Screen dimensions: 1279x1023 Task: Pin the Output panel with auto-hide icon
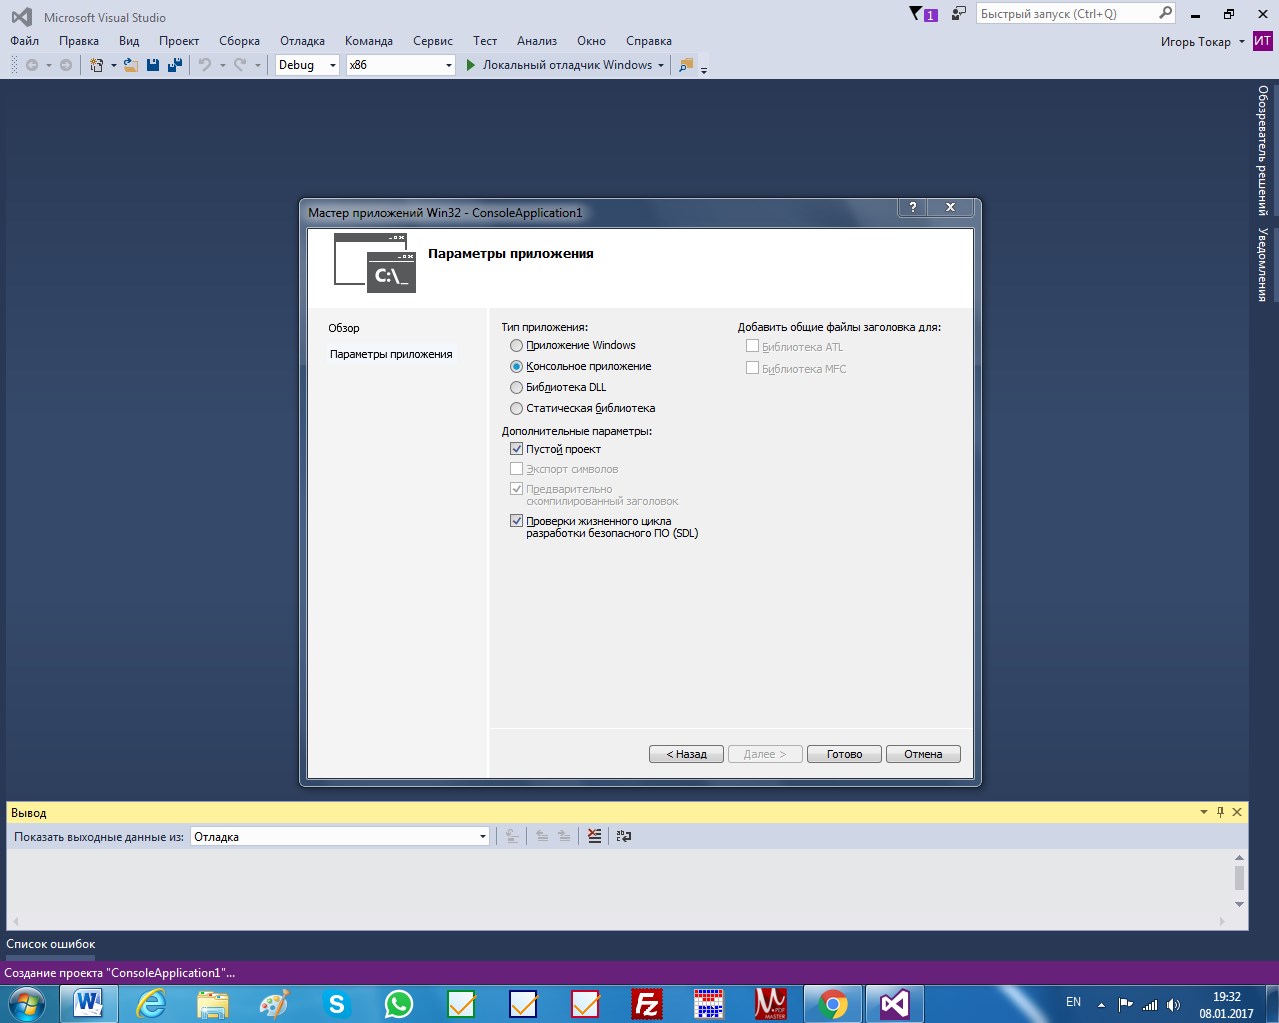coord(1220,812)
